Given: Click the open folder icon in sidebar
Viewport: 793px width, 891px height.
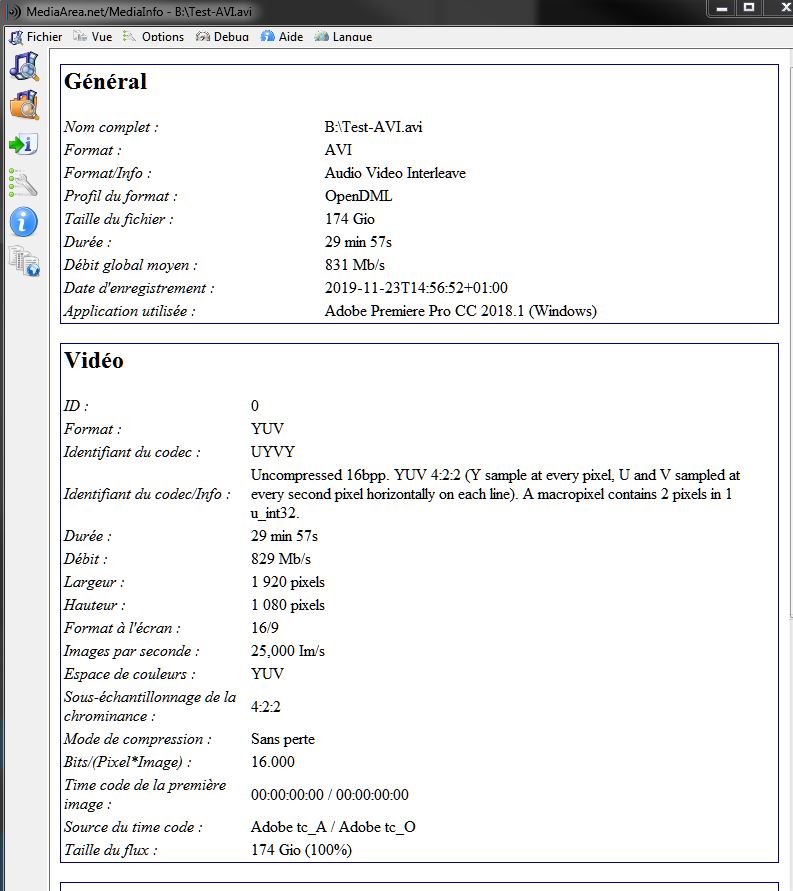Looking at the screenshot, I should pyautogui.click(x=24, y=105).
